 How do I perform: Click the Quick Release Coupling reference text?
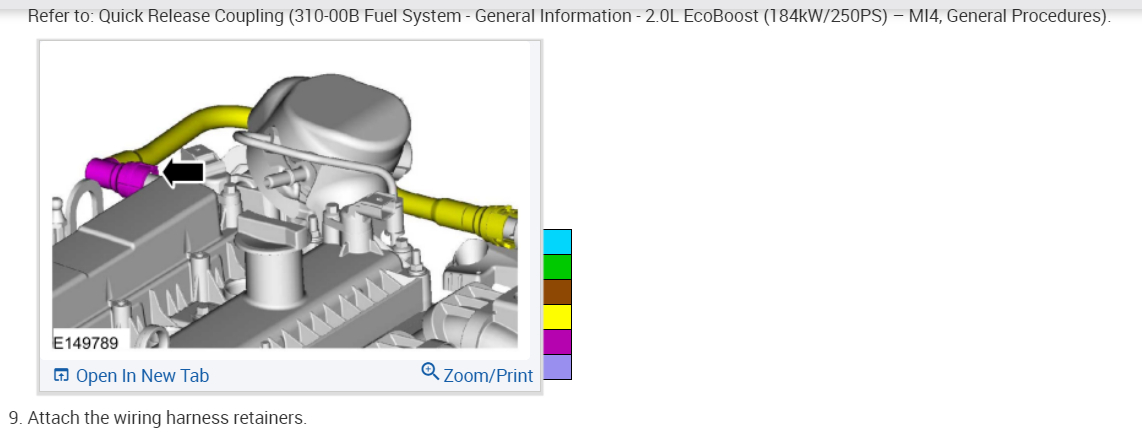569,16
